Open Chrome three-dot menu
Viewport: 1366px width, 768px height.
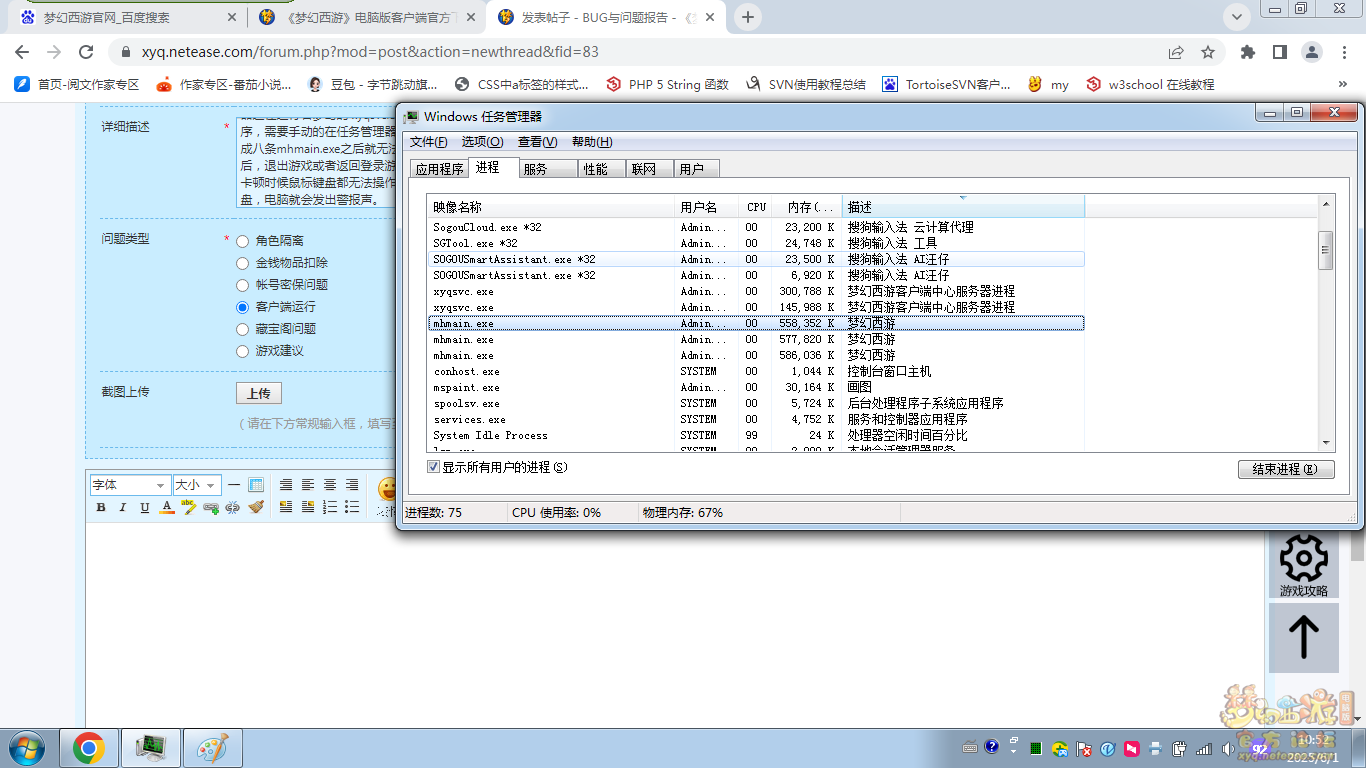[1343, 52]
